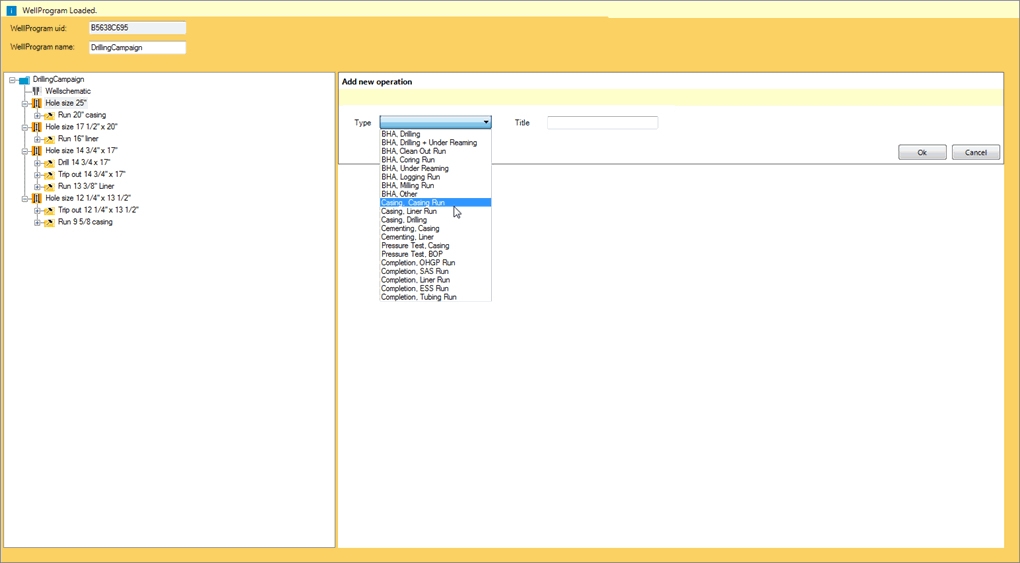Choose Completion, ESS Run option
Image resolution: width=1020 pixels, height=563 pixels.
coord(435,288)
